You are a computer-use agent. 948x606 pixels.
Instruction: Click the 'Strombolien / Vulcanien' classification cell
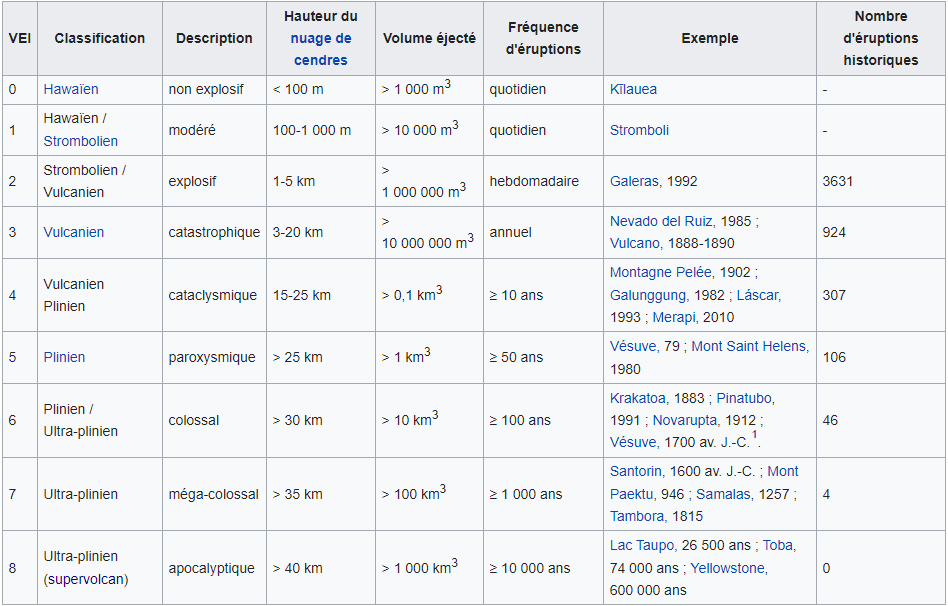click(x=100, y=181)
